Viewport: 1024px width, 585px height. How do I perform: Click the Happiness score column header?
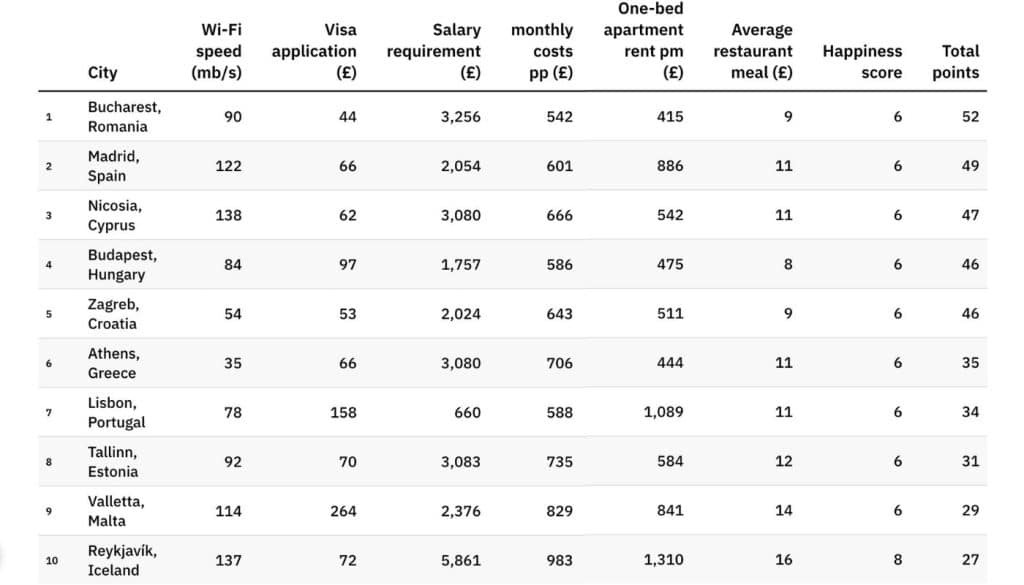pyautogui.click(x=862, y=61)
